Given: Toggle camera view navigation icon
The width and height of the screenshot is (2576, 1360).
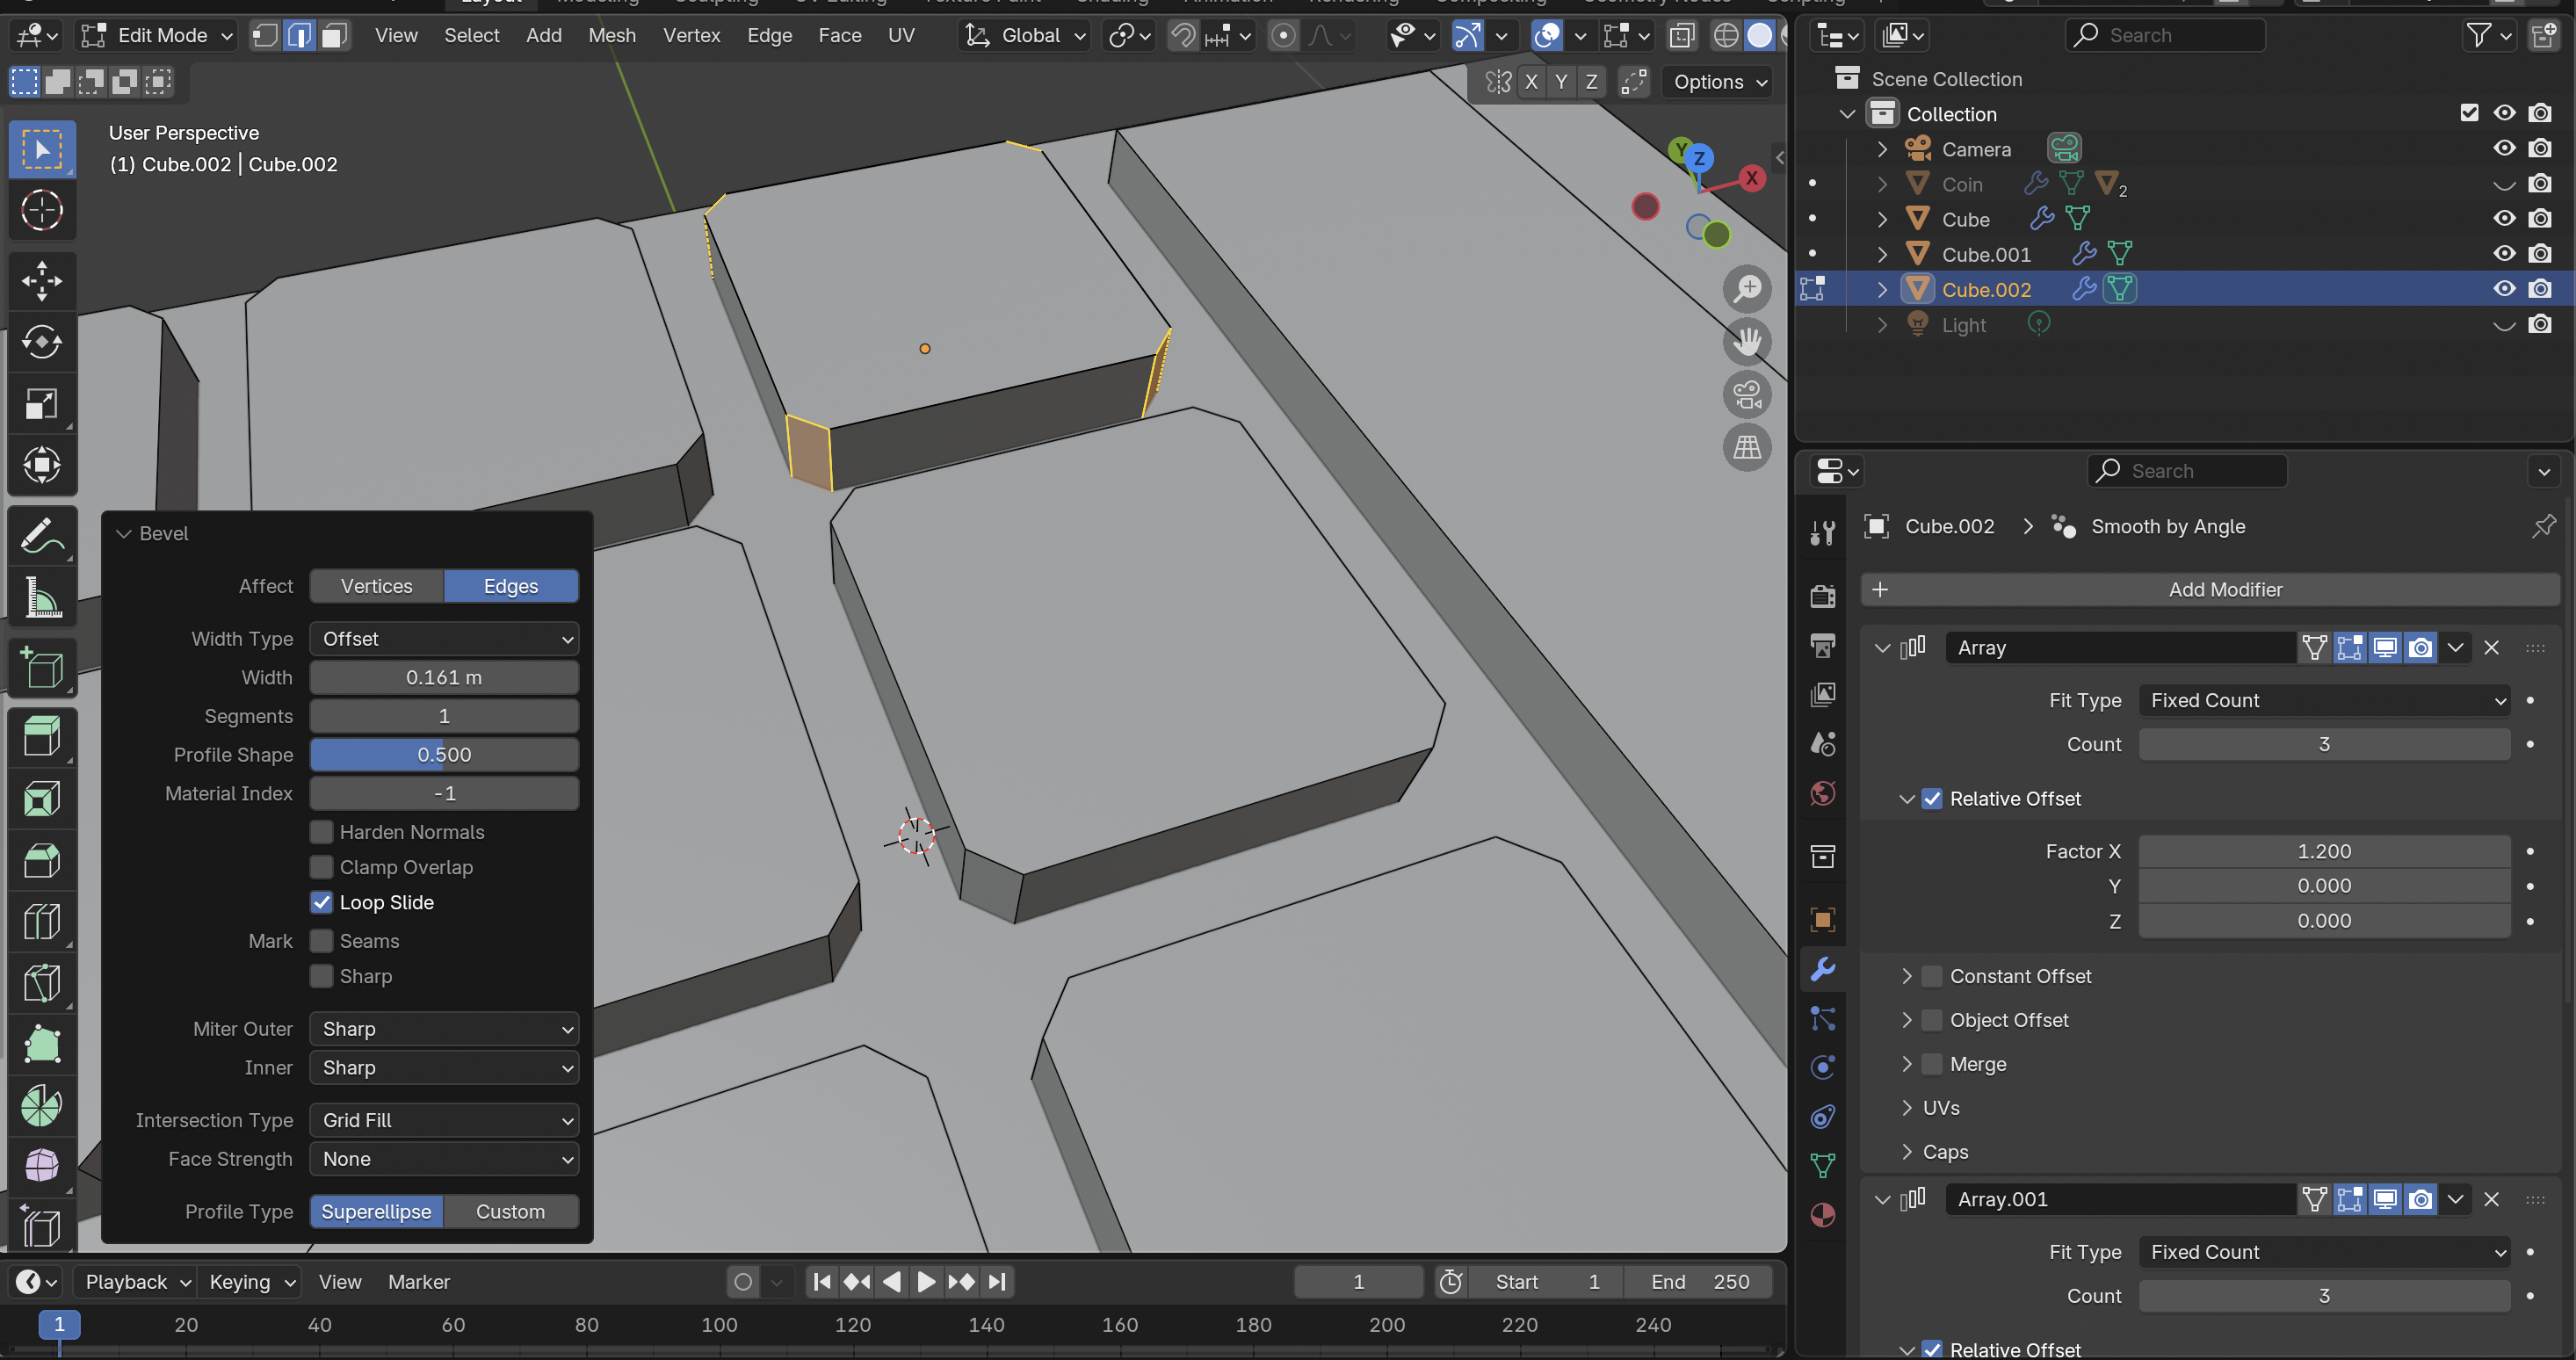Looking at the screenshot, I should (1746, 394).
